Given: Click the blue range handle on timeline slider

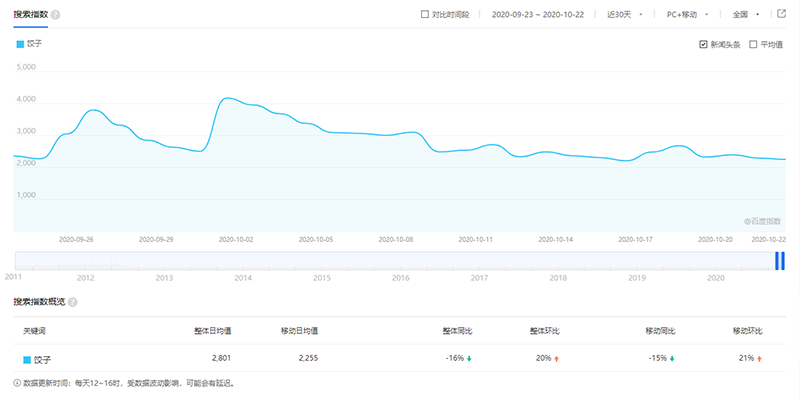Looking at the screenshot, I should pos(779,260).
